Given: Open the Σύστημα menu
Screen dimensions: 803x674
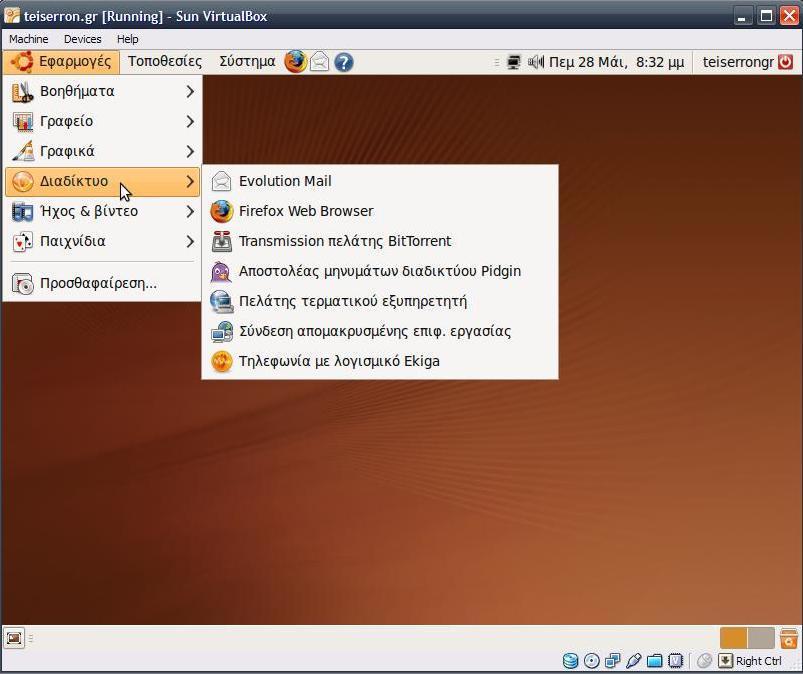Looking at the screenshot, I should point(247,61).
